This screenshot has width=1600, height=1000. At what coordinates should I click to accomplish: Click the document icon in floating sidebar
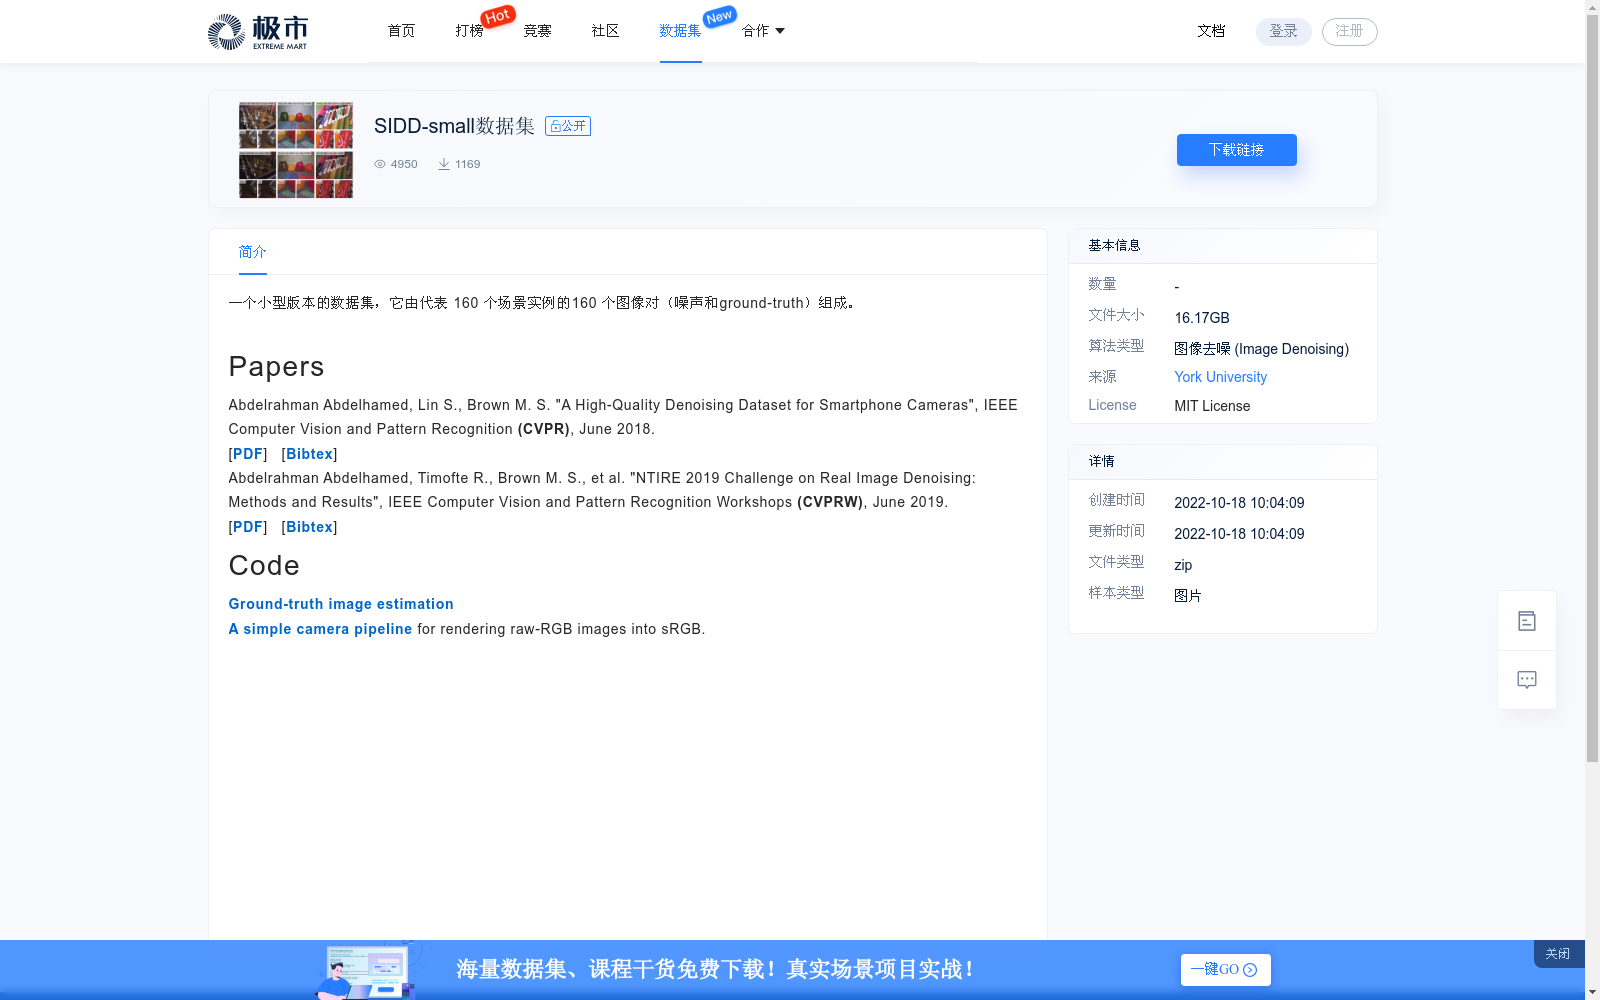[x=1527, y=621]
